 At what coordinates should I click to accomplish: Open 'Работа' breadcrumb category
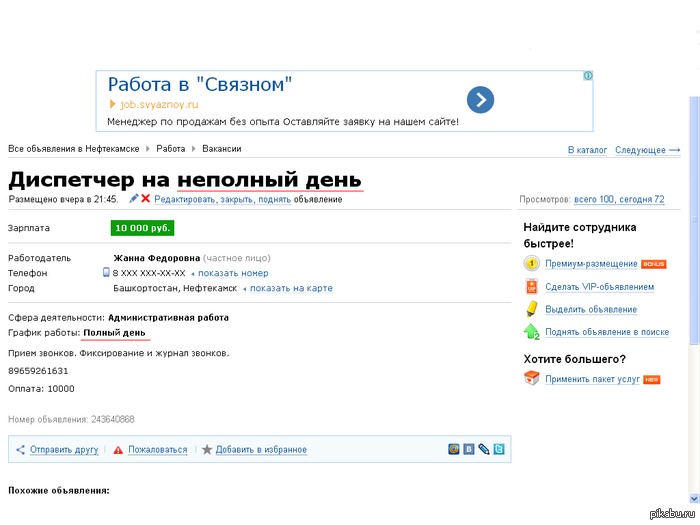pyautogui.click(x=171, y=149)
